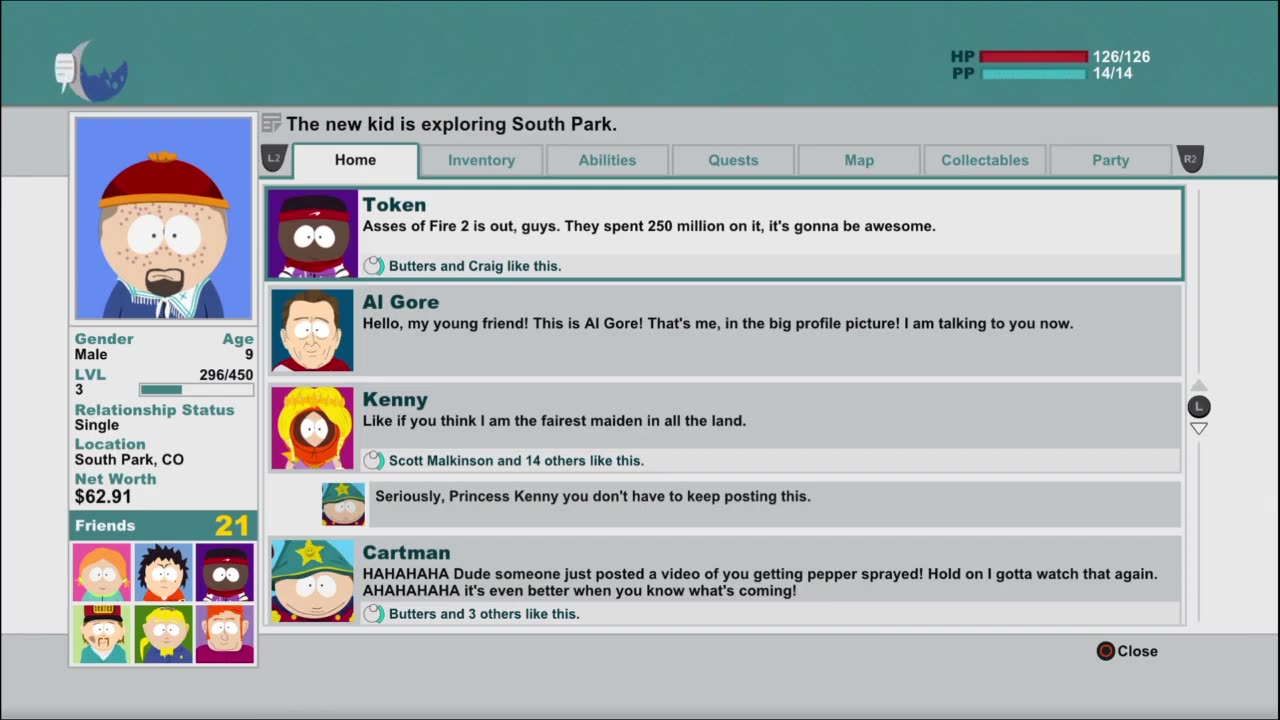This screenshot has width=1280, height=720.
Task: Click Cartman's pepper sprayed video post text
Action: (760, 582)
